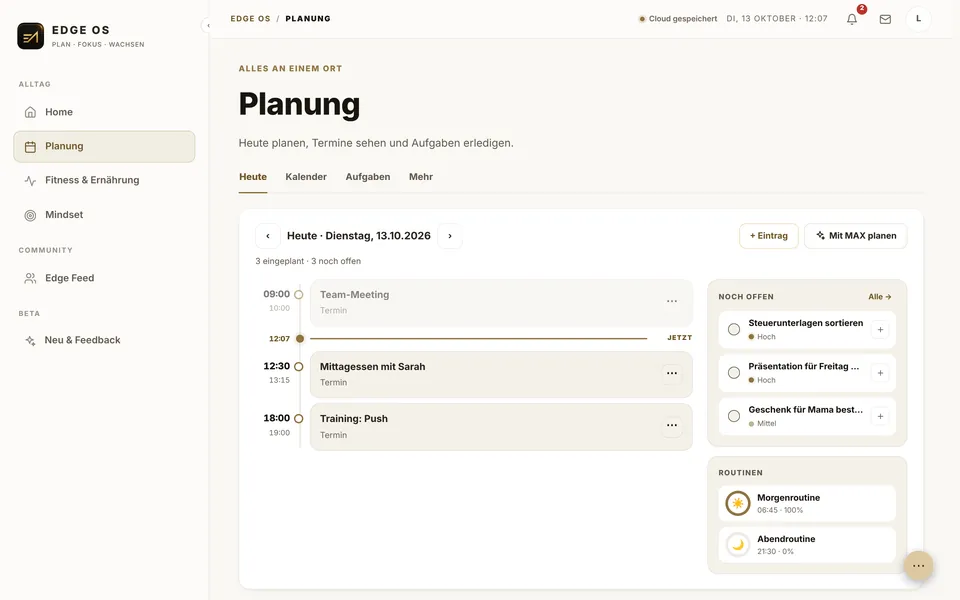Click Mit MAX planen button
This screenshot has width=960, height=600.
coord(855,236)
